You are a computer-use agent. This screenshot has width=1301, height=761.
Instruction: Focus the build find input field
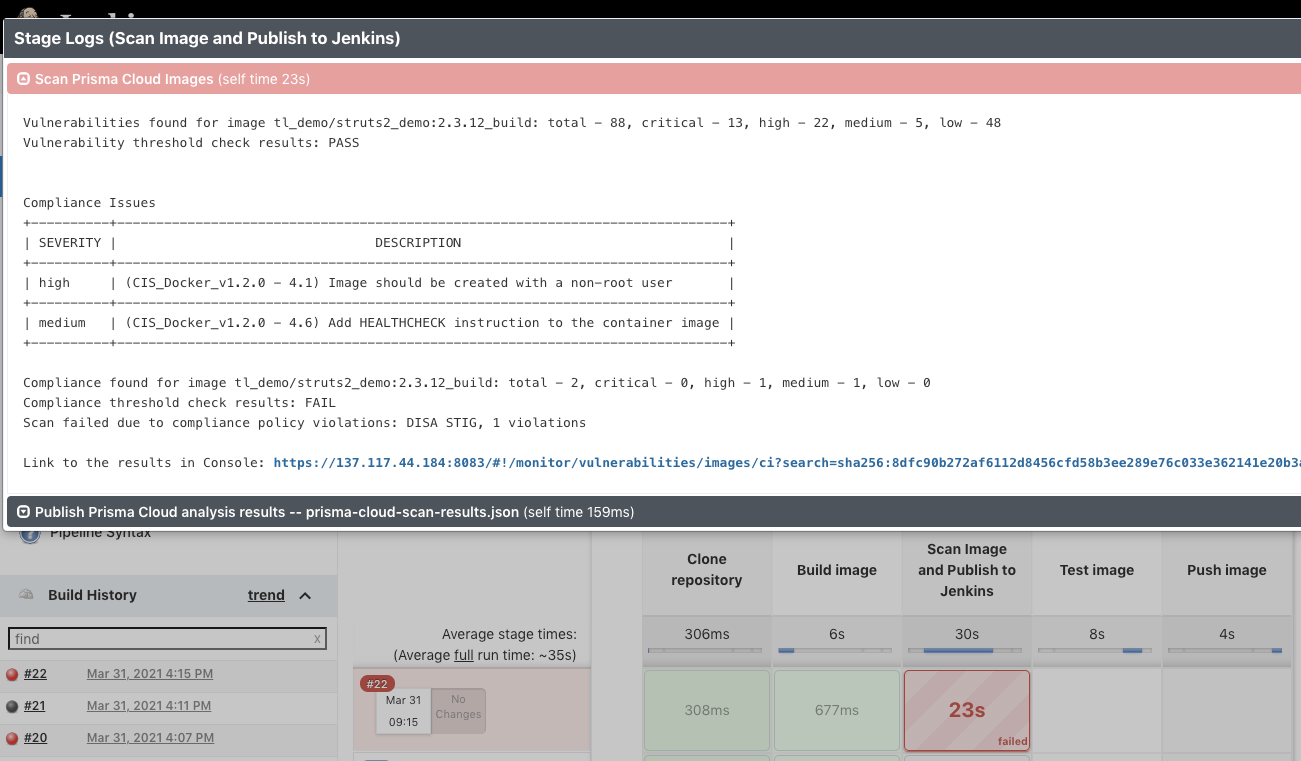coord(167,639)
